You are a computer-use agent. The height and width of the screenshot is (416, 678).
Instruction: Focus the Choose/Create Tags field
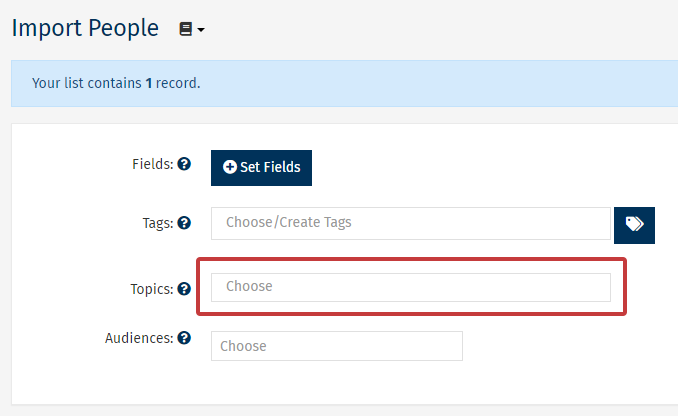click(410, 223)
